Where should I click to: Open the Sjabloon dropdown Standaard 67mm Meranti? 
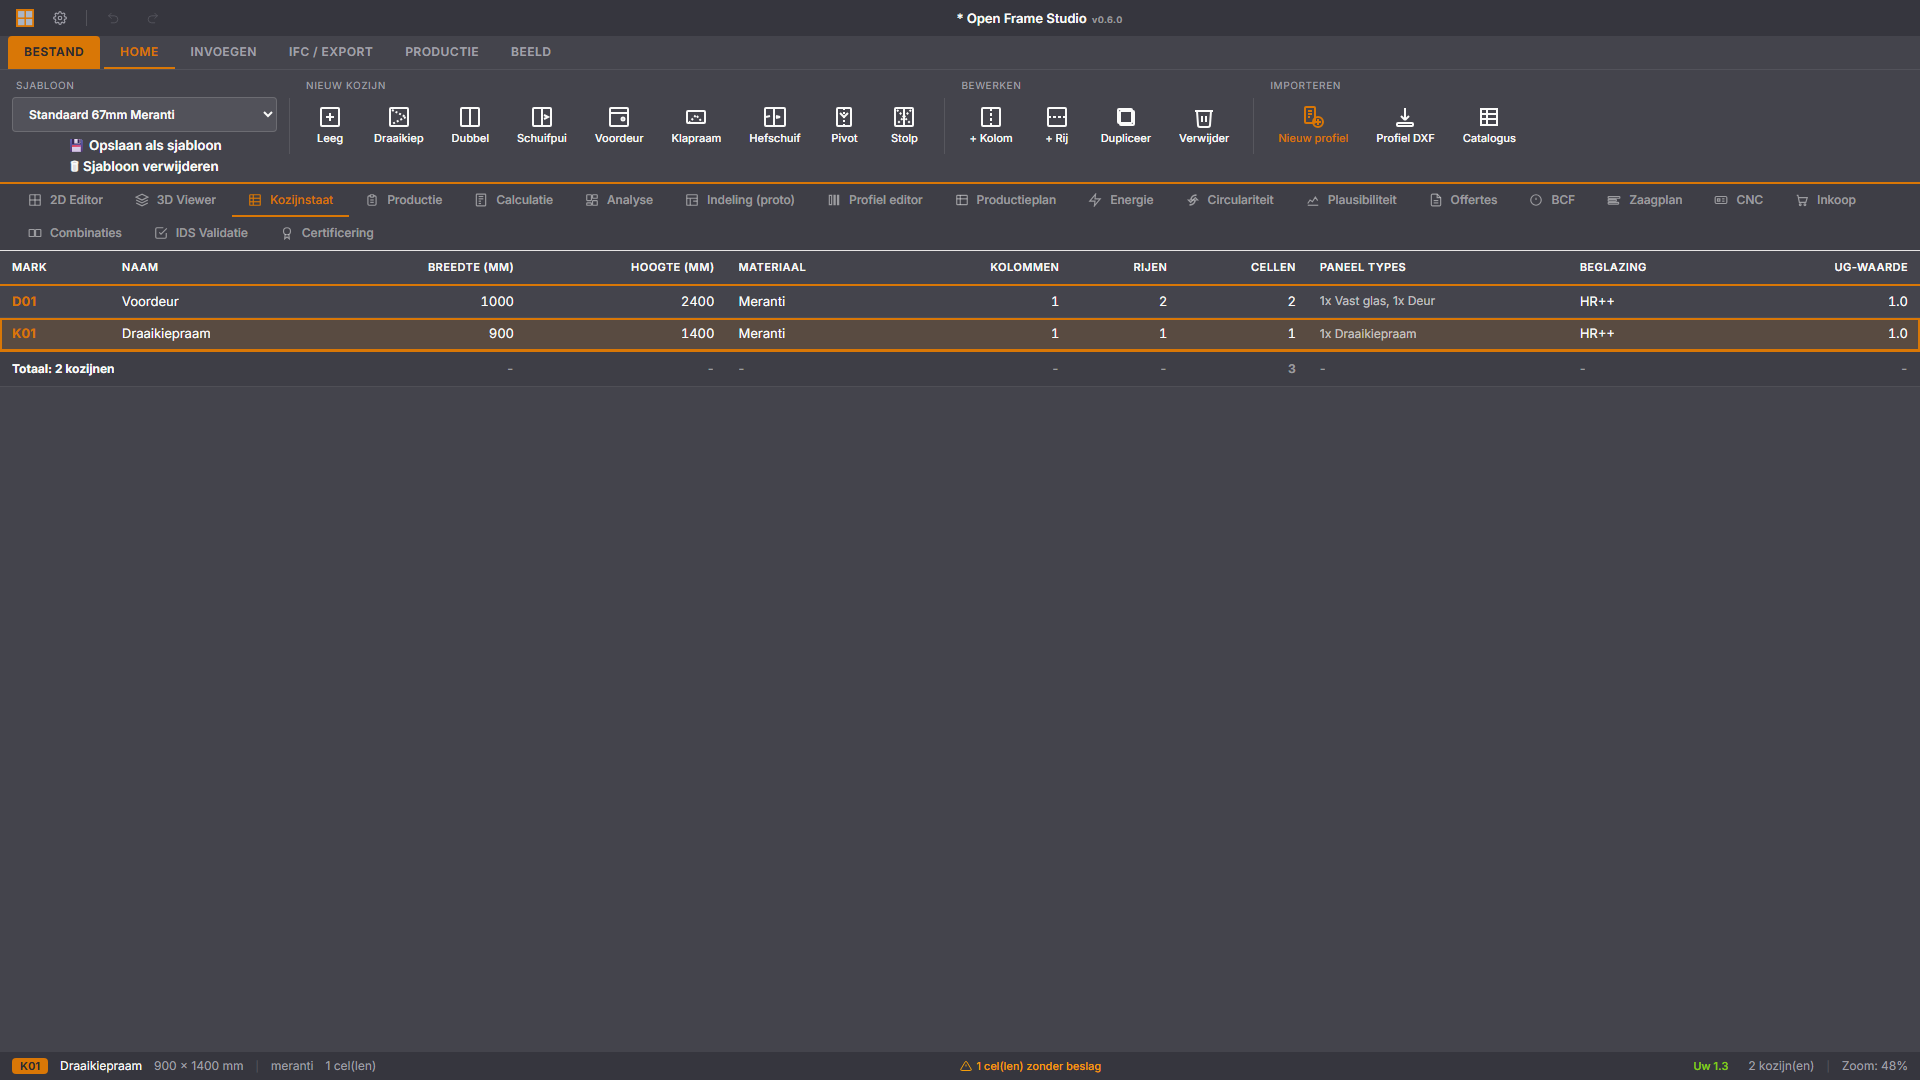(x=144, y=115)
